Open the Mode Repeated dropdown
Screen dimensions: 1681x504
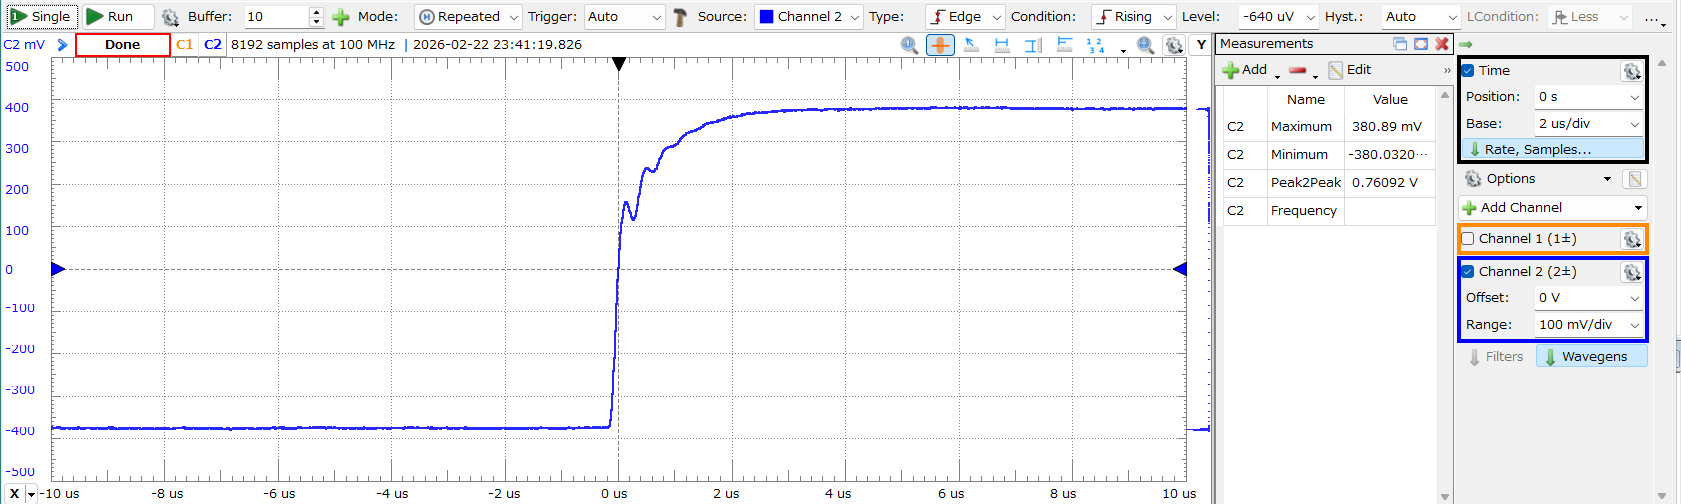click(x=468, y=17)
